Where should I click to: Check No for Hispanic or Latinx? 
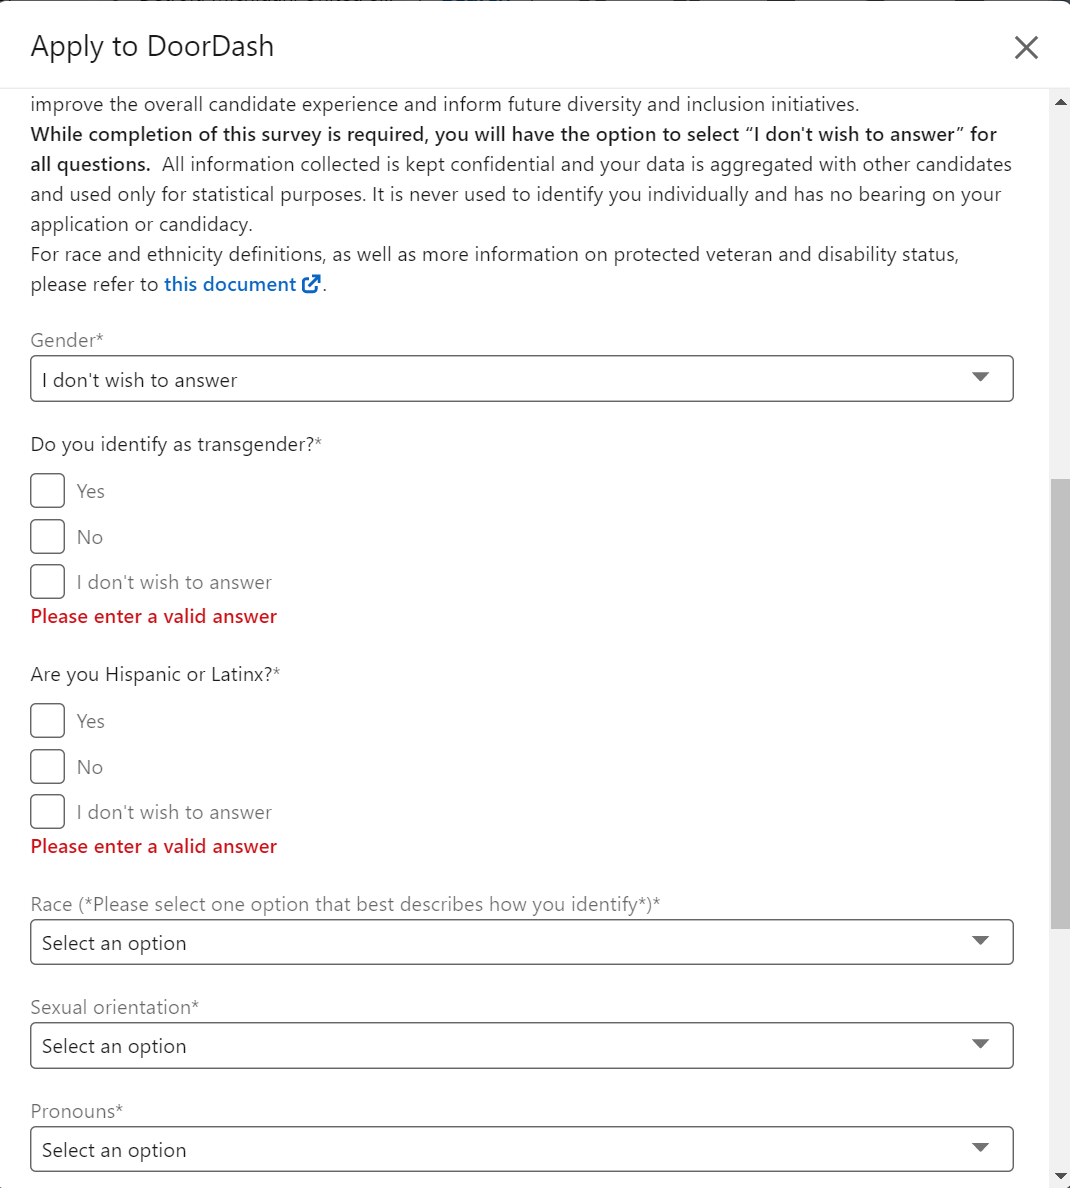(x=47, y=767)
